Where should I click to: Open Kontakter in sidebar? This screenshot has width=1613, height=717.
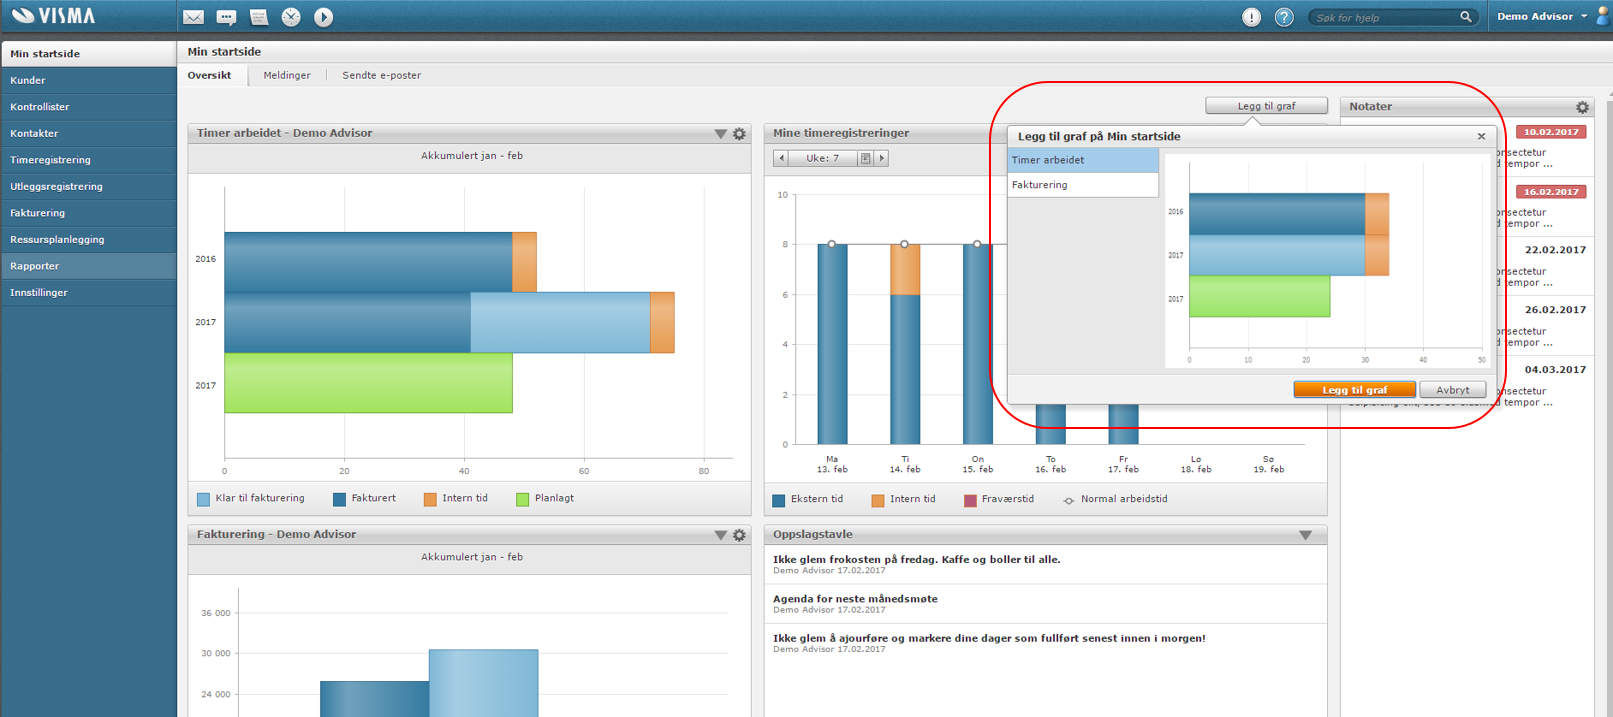(x=88, y=133)
